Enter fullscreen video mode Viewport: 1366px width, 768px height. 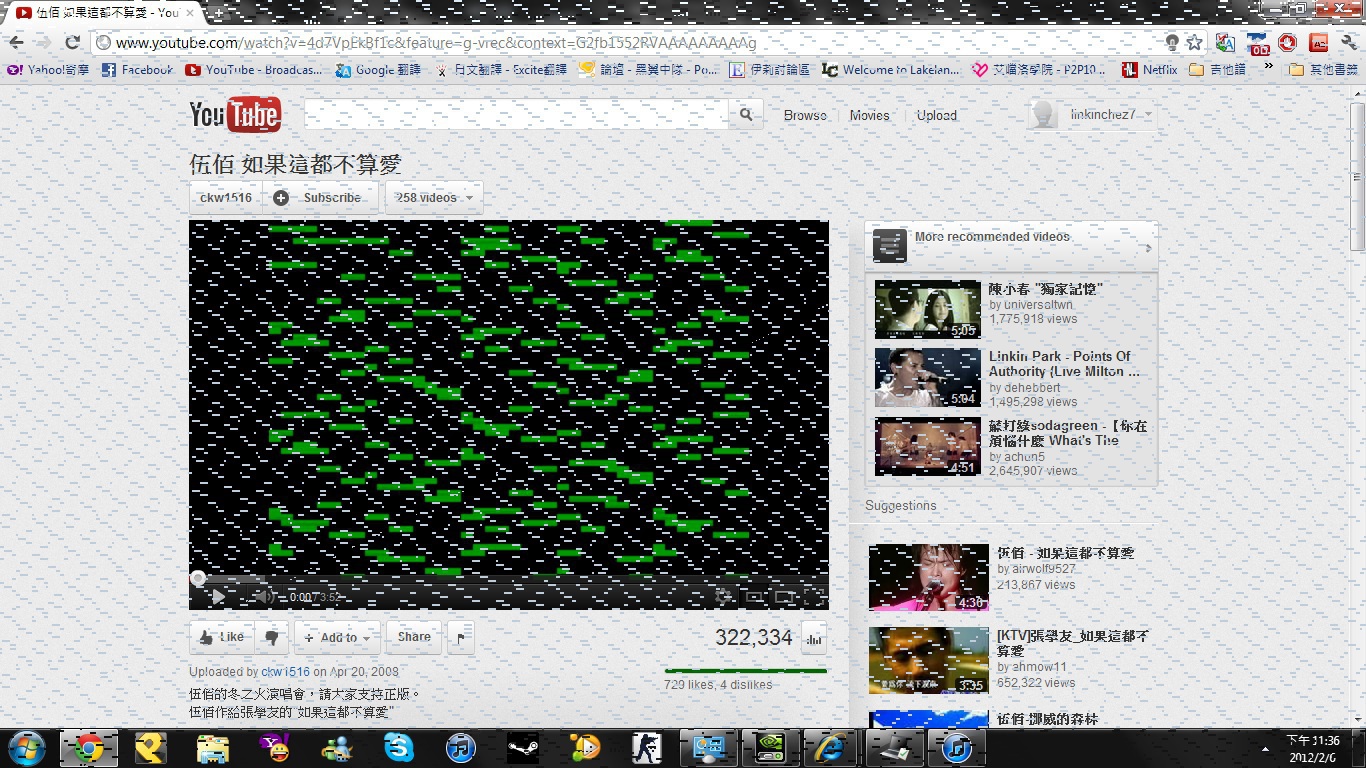point(814,597)
